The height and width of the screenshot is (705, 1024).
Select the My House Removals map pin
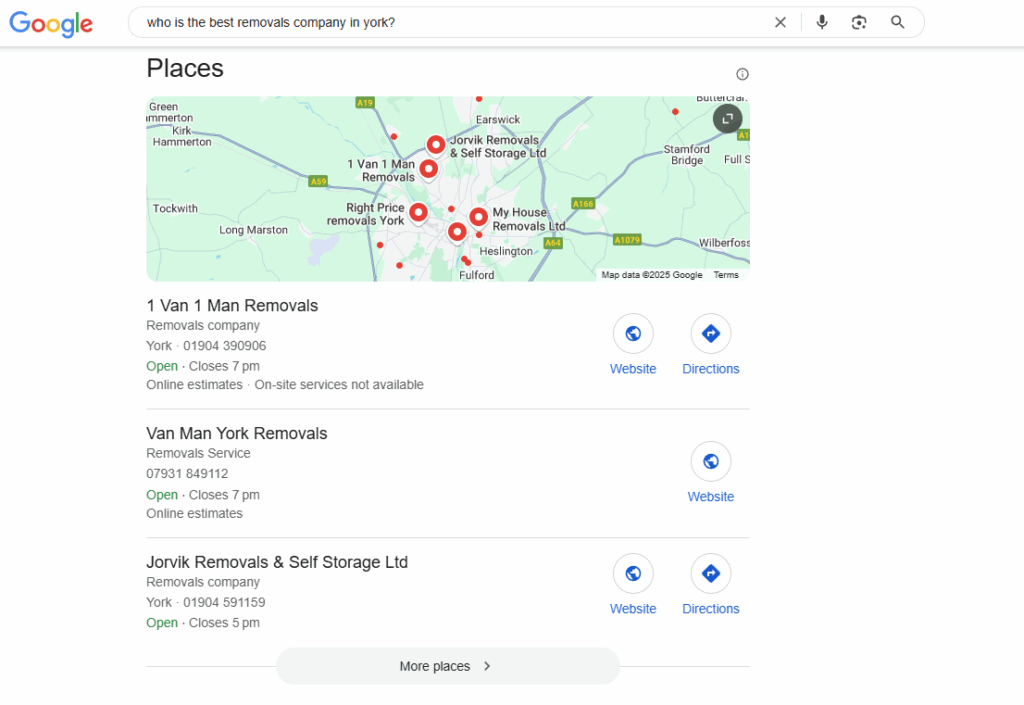(x=478, y=217)
